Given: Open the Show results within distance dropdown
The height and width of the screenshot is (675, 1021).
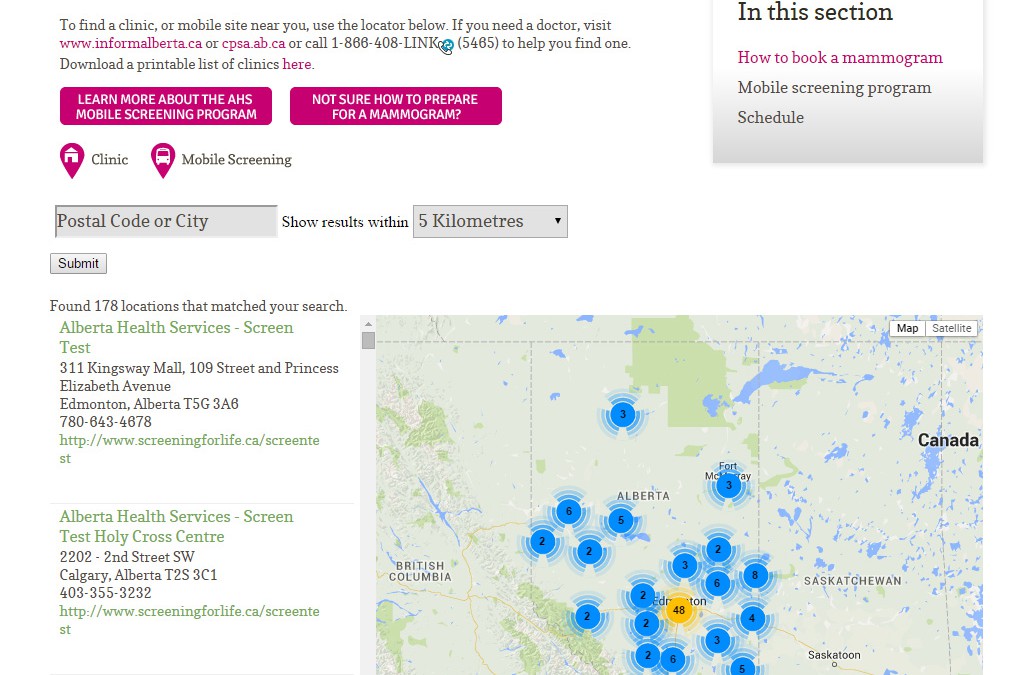Looking at the screenshot, I should (490, 221).
